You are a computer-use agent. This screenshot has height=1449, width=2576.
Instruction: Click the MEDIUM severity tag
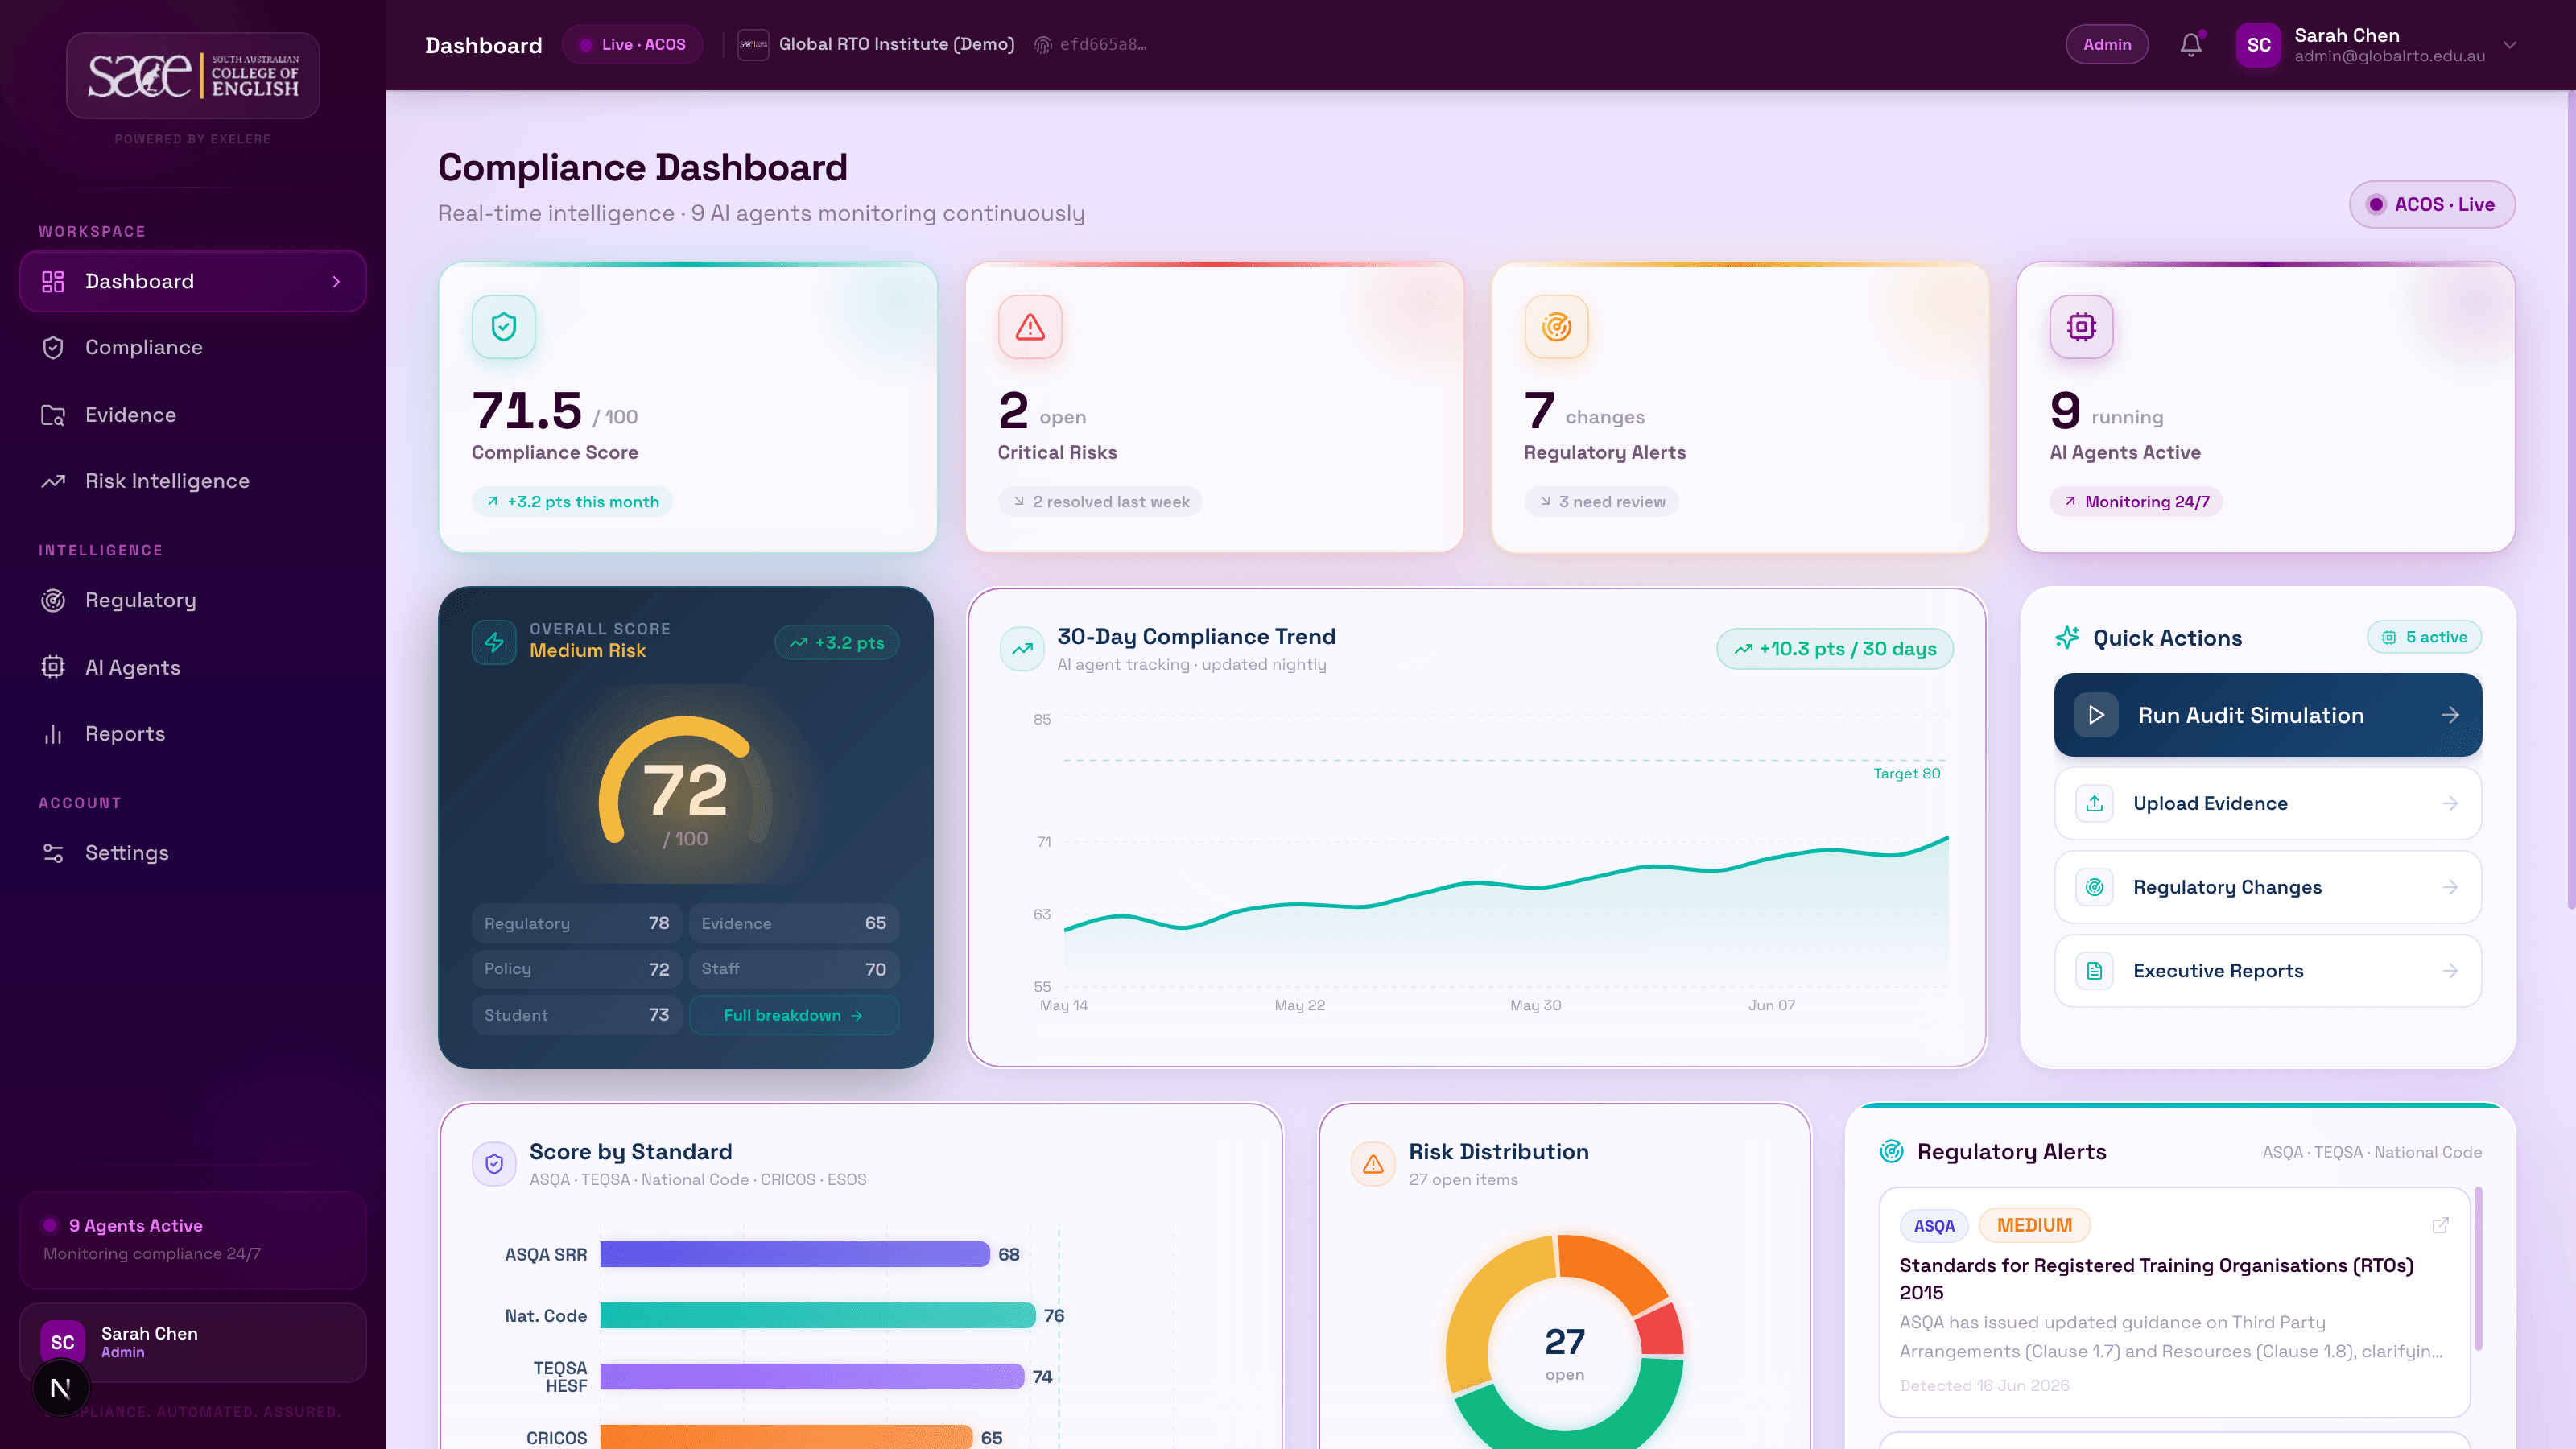point(2034,1225)
